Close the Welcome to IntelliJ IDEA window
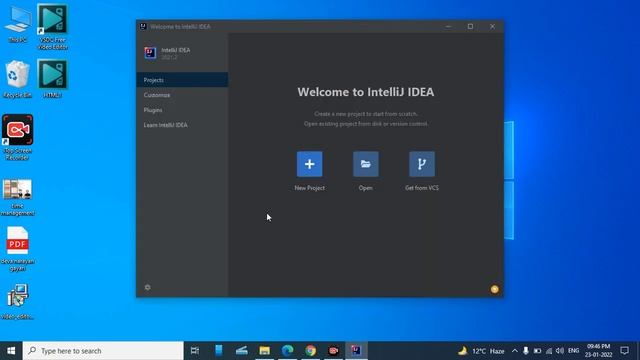 click(492, 27)
